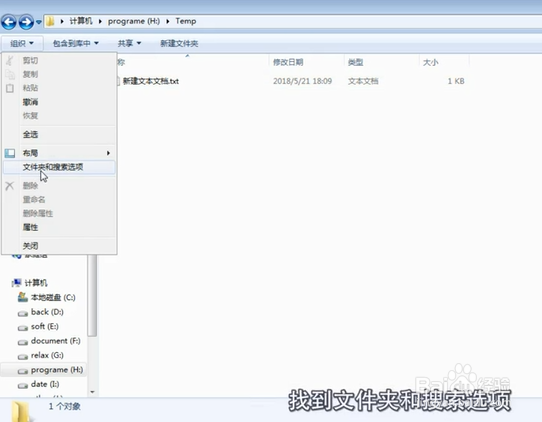542x422 pixels.
Task: Open the 组织 toolbar menu
Action: [22, 44]
